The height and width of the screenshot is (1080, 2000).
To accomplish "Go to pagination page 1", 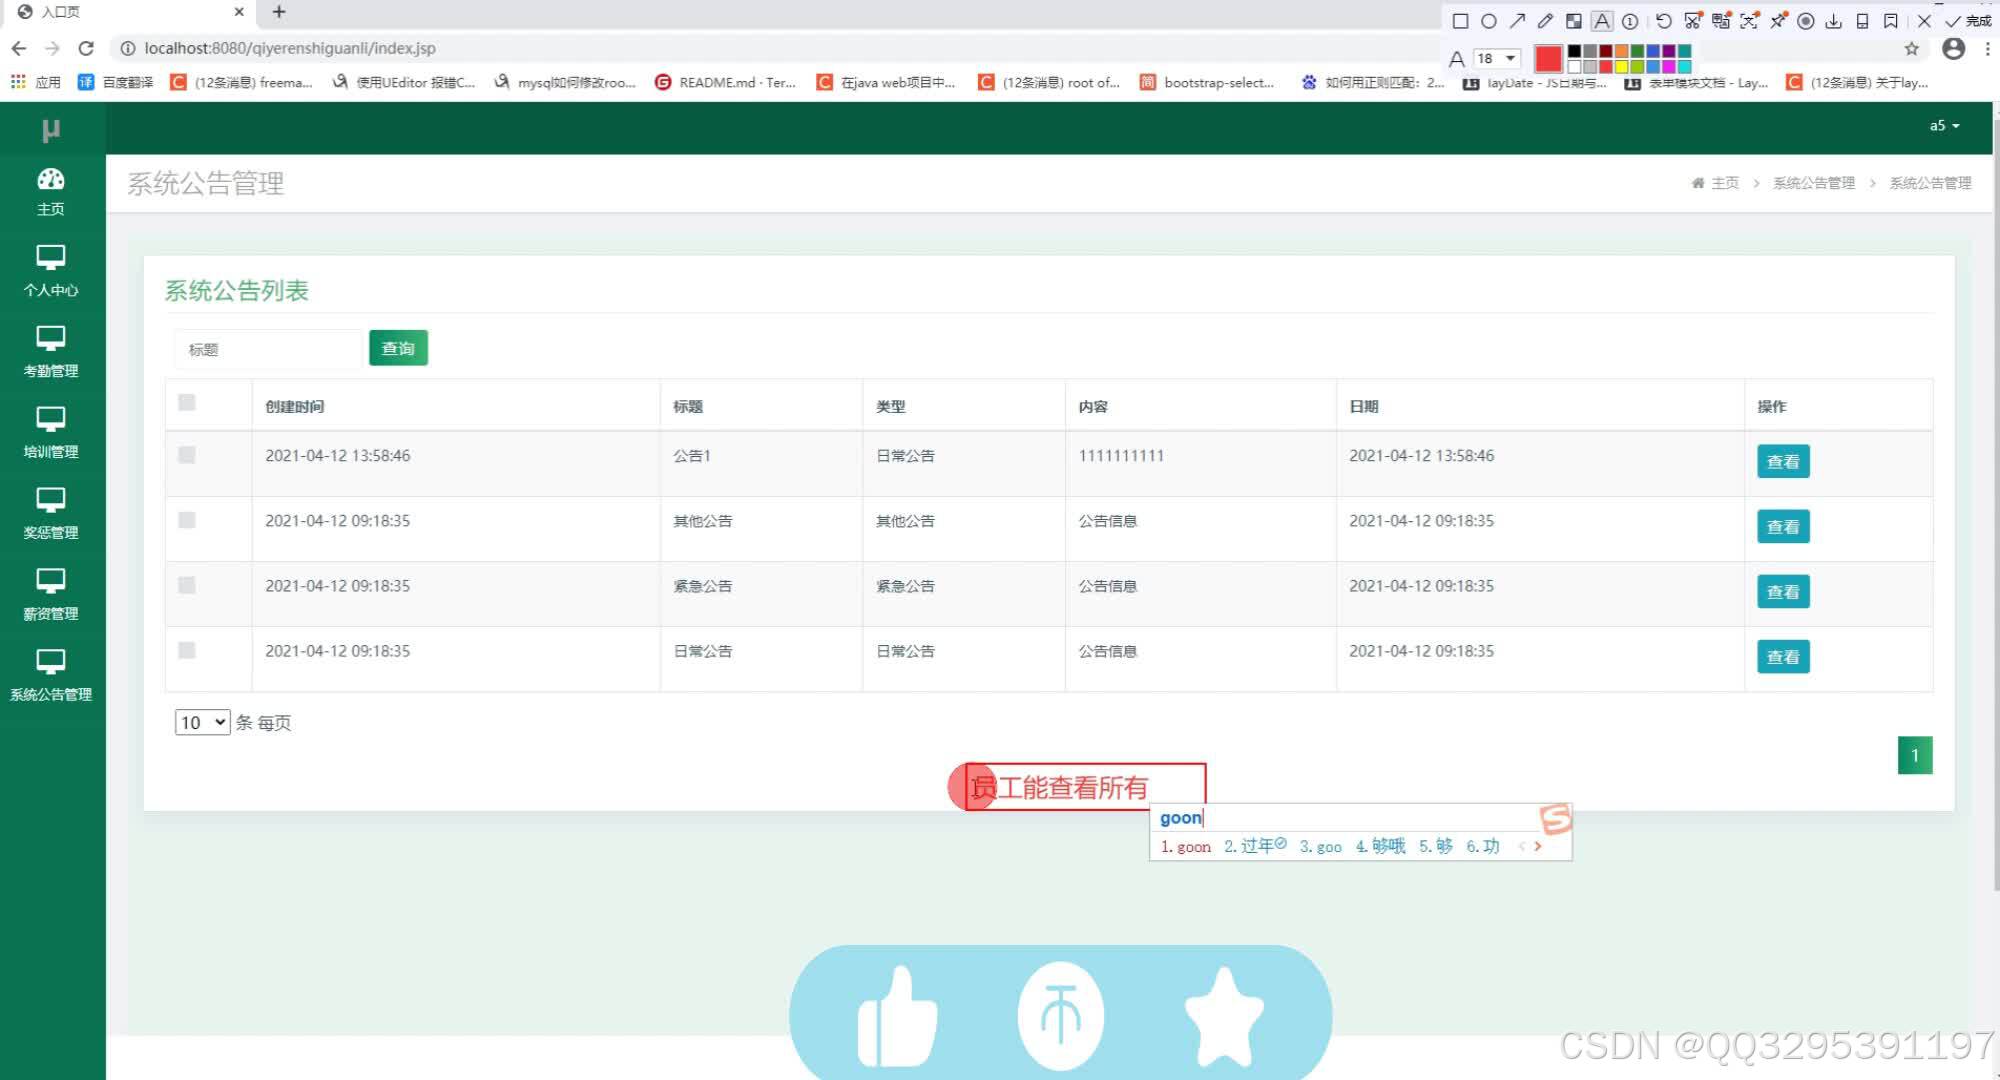I will (1914, 755).
